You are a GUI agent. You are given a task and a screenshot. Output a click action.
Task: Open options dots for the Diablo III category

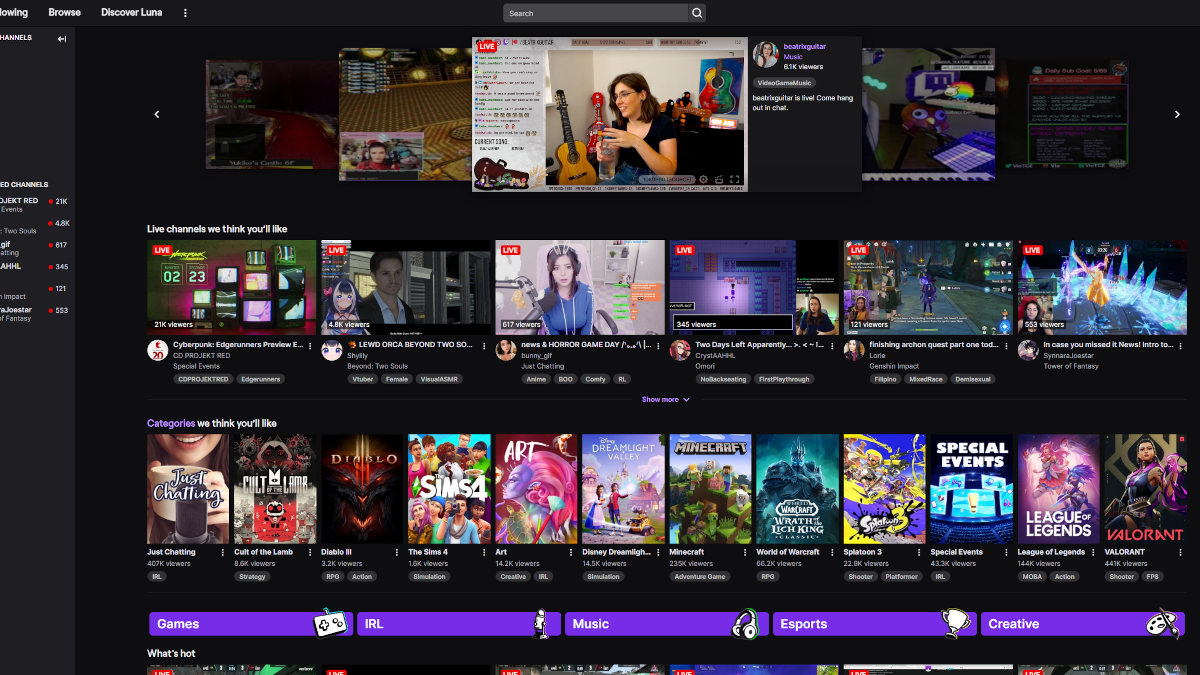click(397, 553)
